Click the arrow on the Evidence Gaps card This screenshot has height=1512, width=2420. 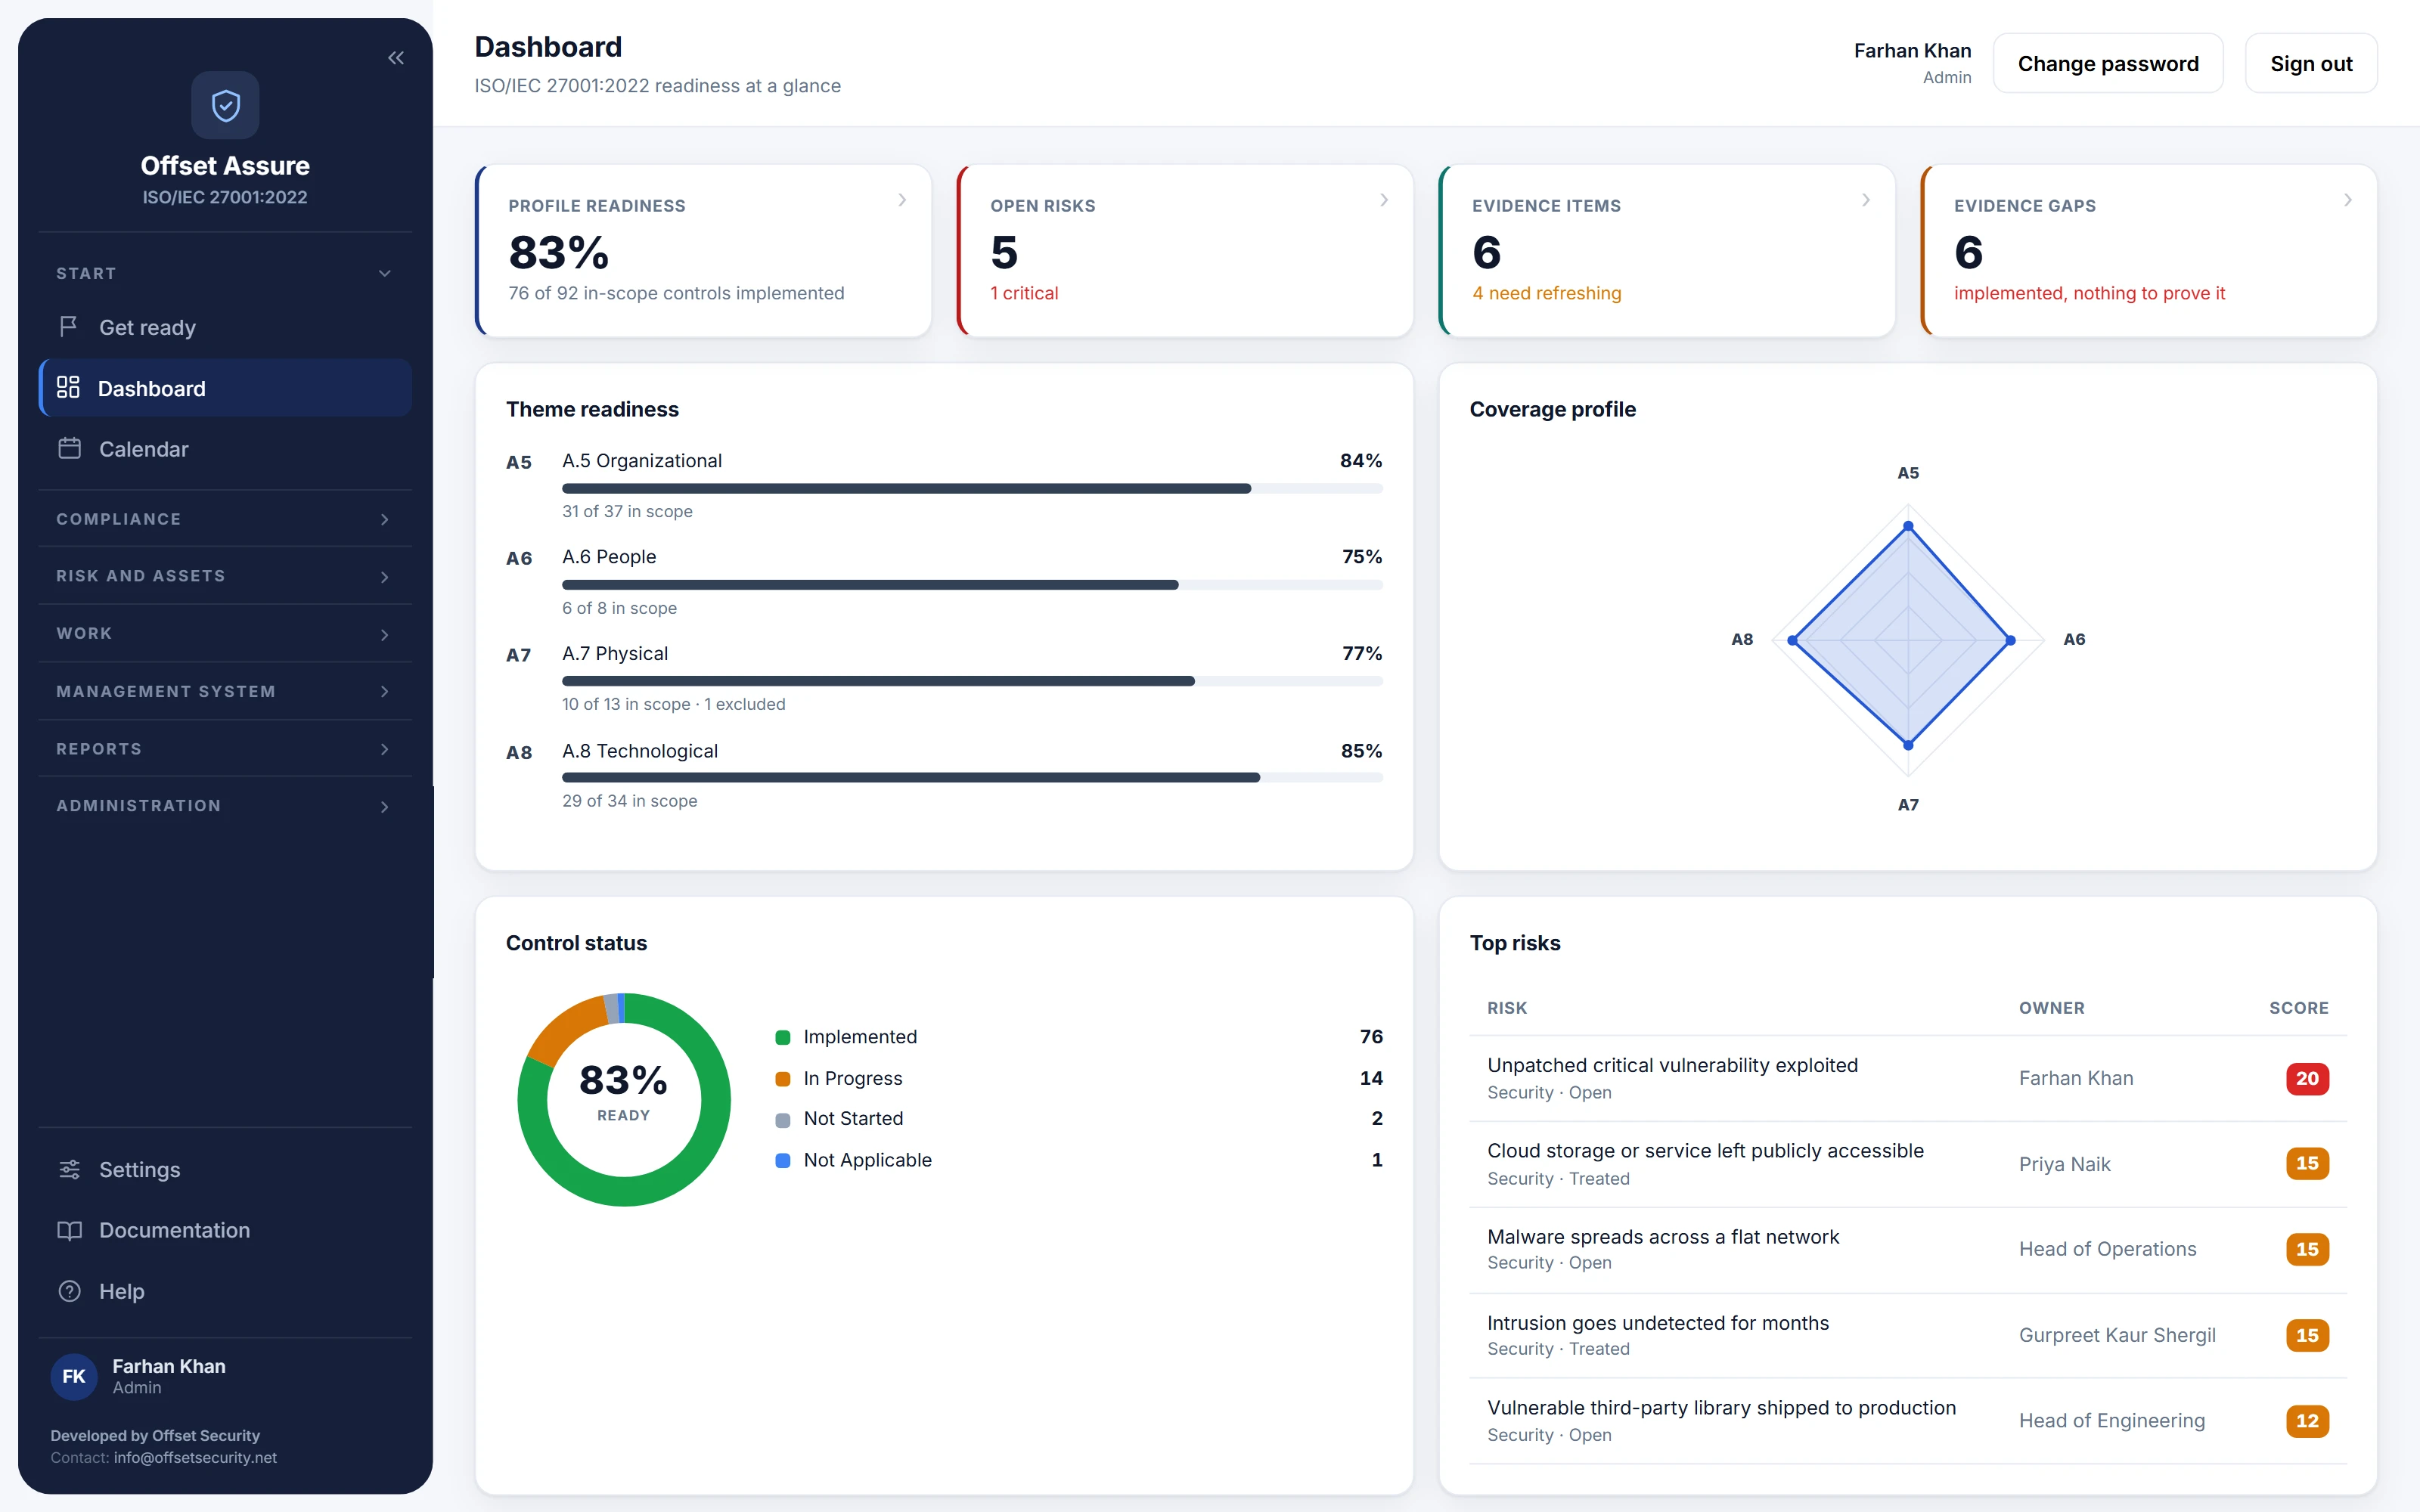(2348, 200)
